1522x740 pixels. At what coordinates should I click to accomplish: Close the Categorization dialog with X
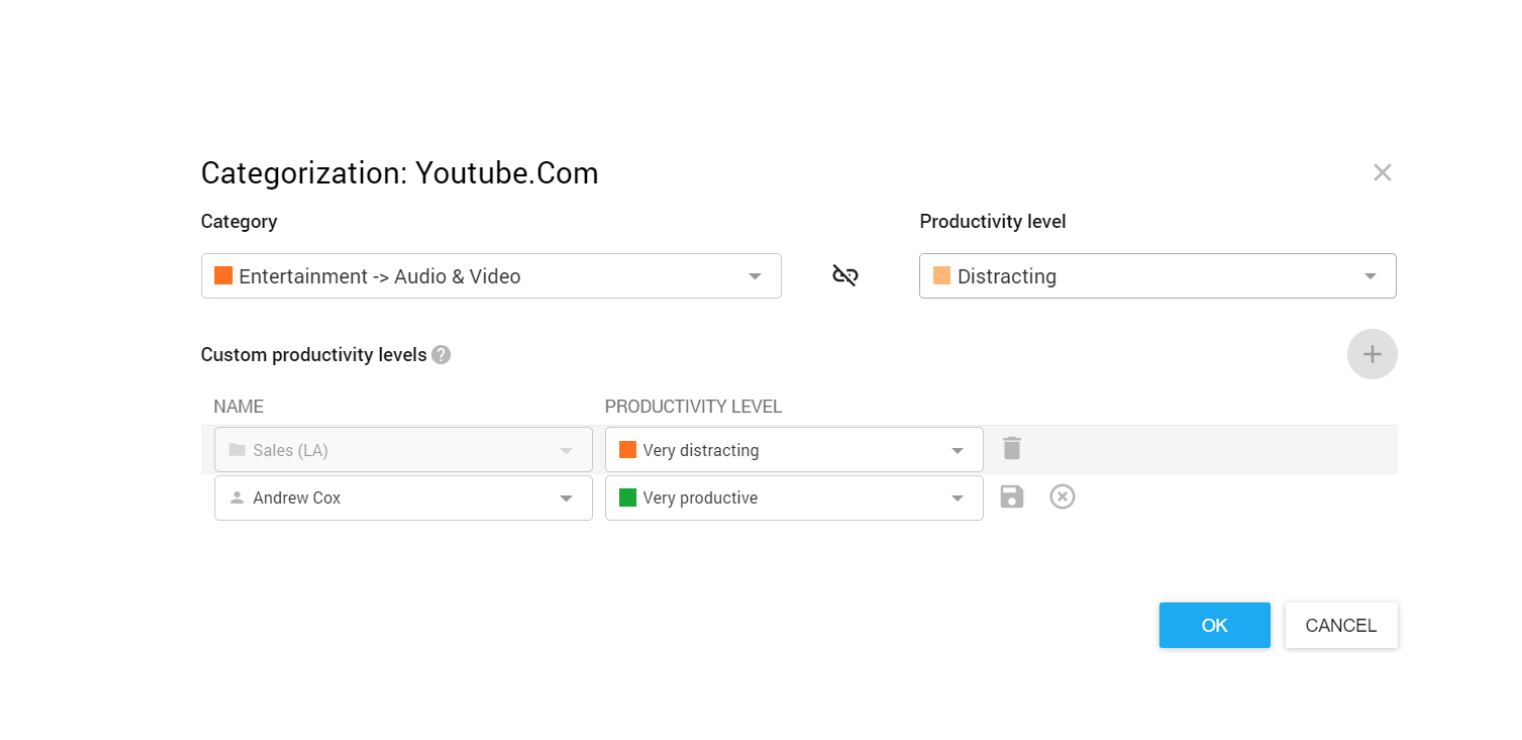coord(1382,173)
